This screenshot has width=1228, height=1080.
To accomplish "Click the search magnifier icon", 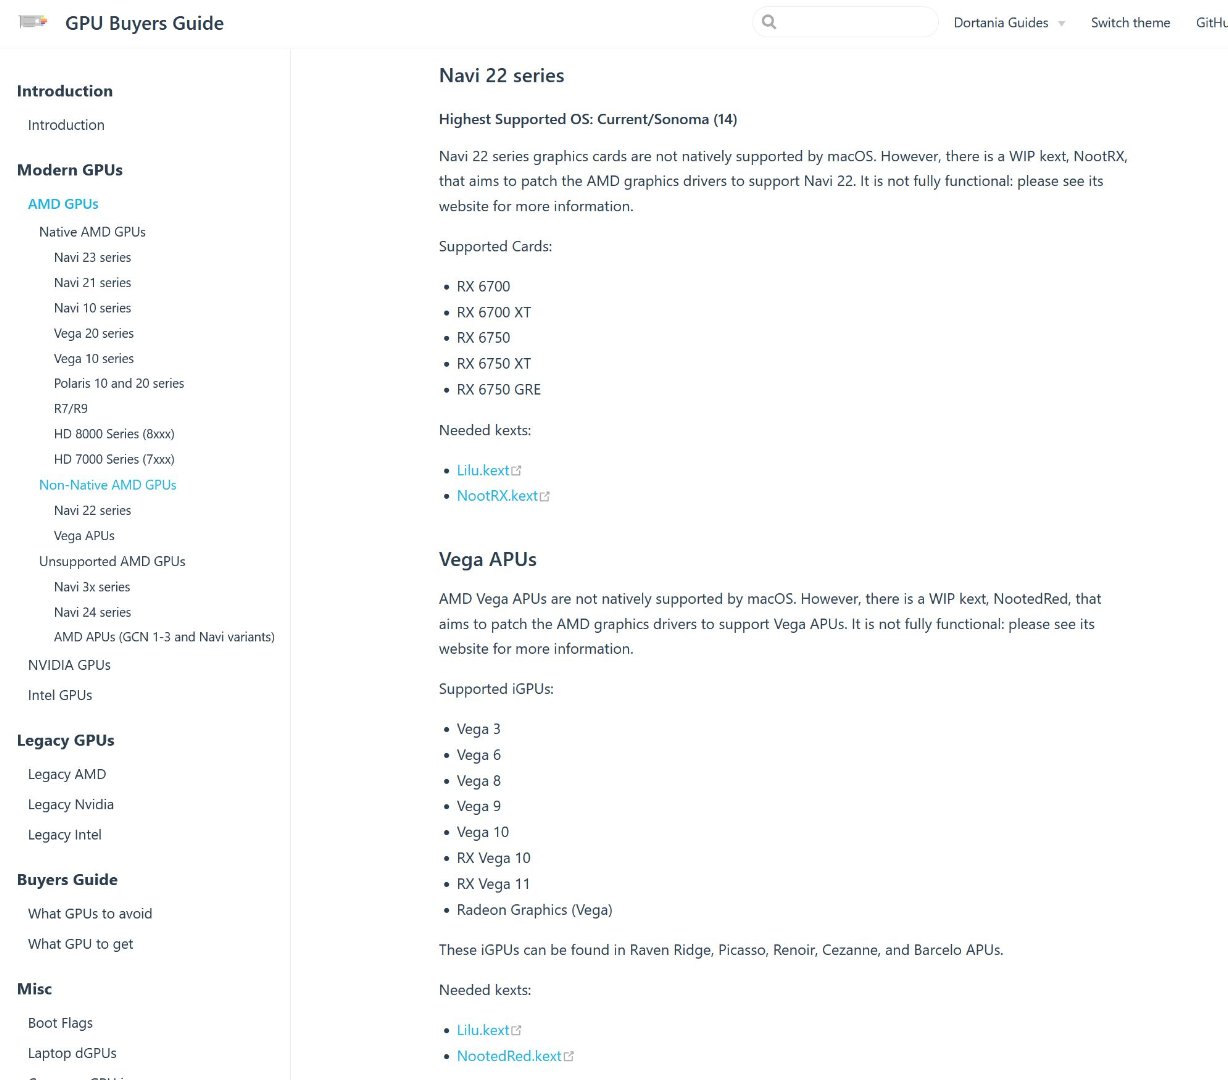I will coord(768,22).
